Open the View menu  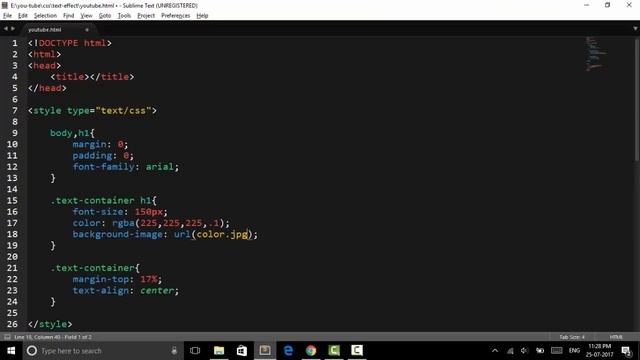click(86, 16)
